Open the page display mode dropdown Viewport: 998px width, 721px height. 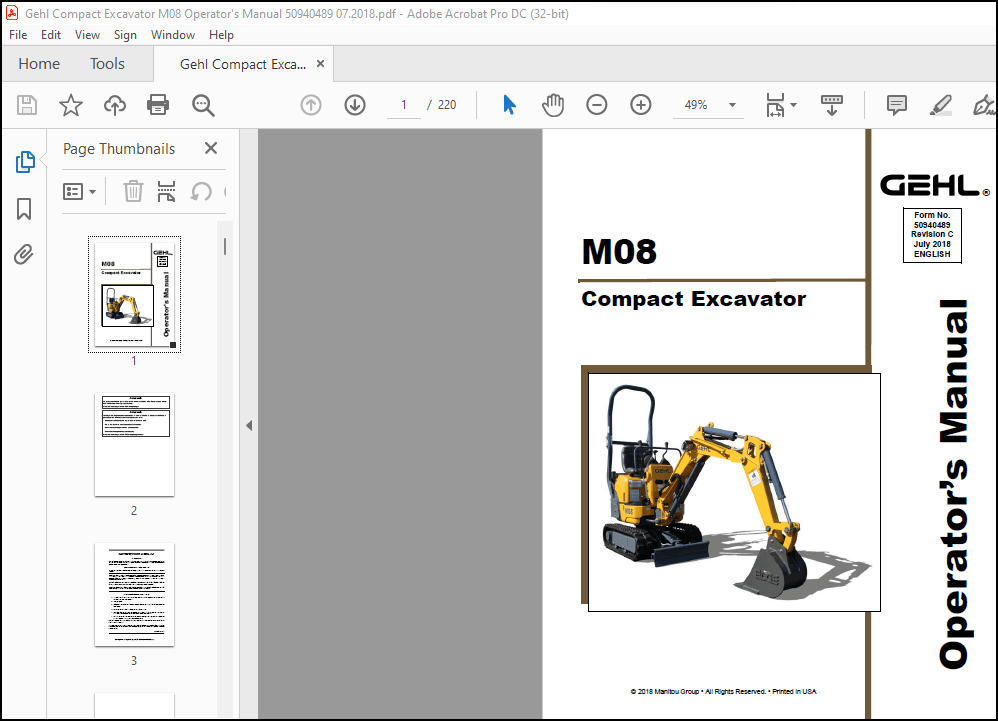coord(779,104)
